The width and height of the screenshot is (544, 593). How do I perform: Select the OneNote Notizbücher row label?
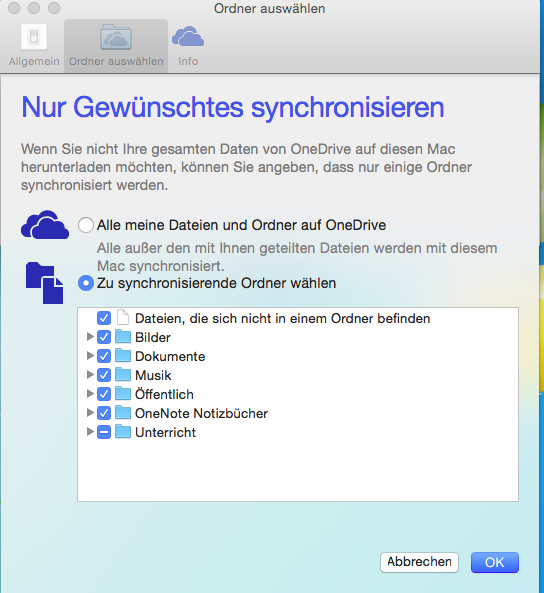(x=201, y=413)
